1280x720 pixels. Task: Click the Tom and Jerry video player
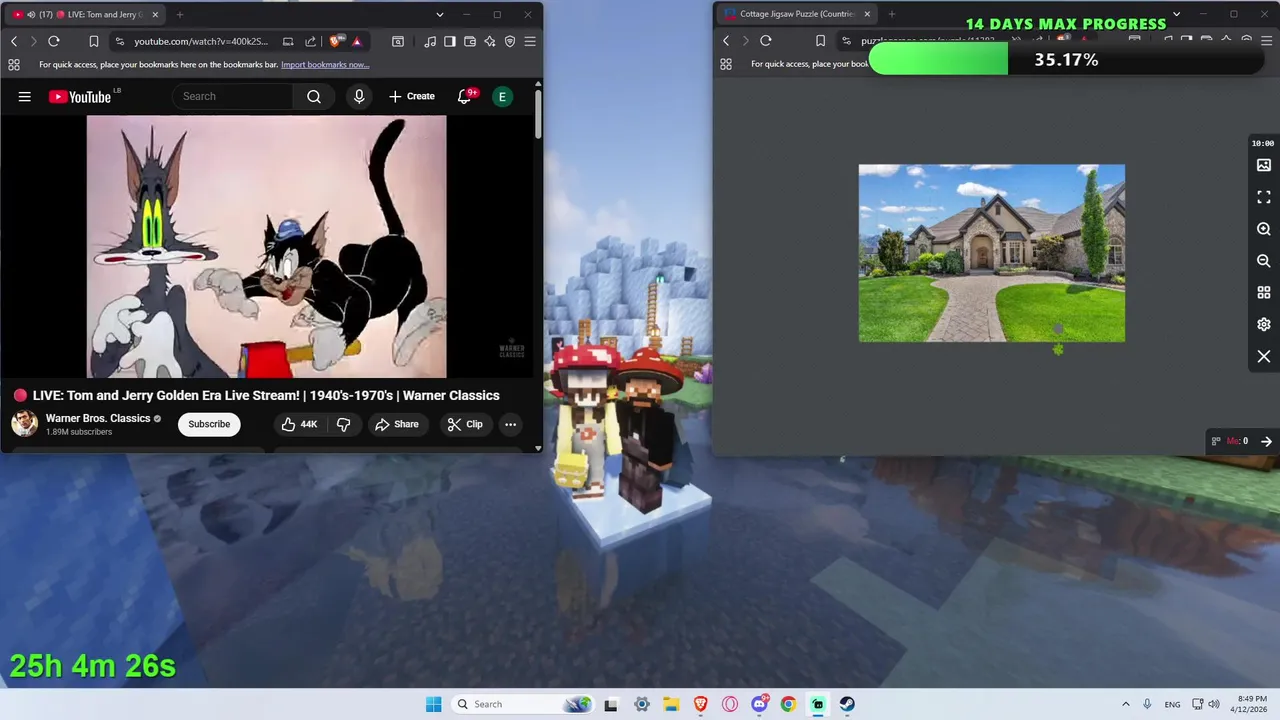[x=266, y=246]
